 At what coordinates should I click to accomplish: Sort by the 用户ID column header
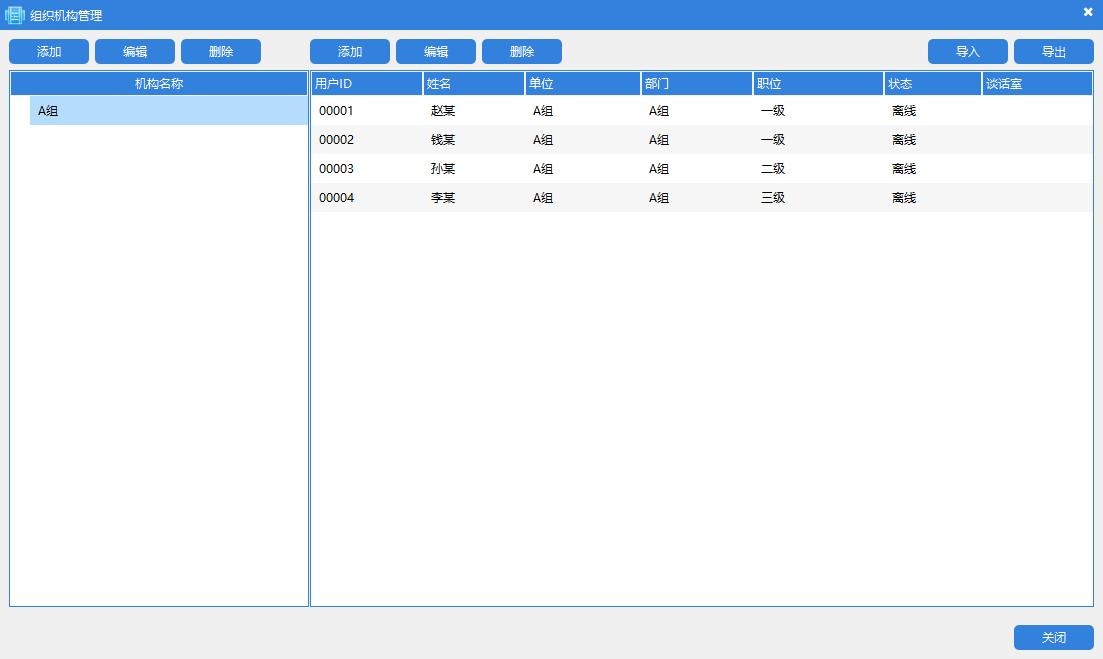pos(366,84)
